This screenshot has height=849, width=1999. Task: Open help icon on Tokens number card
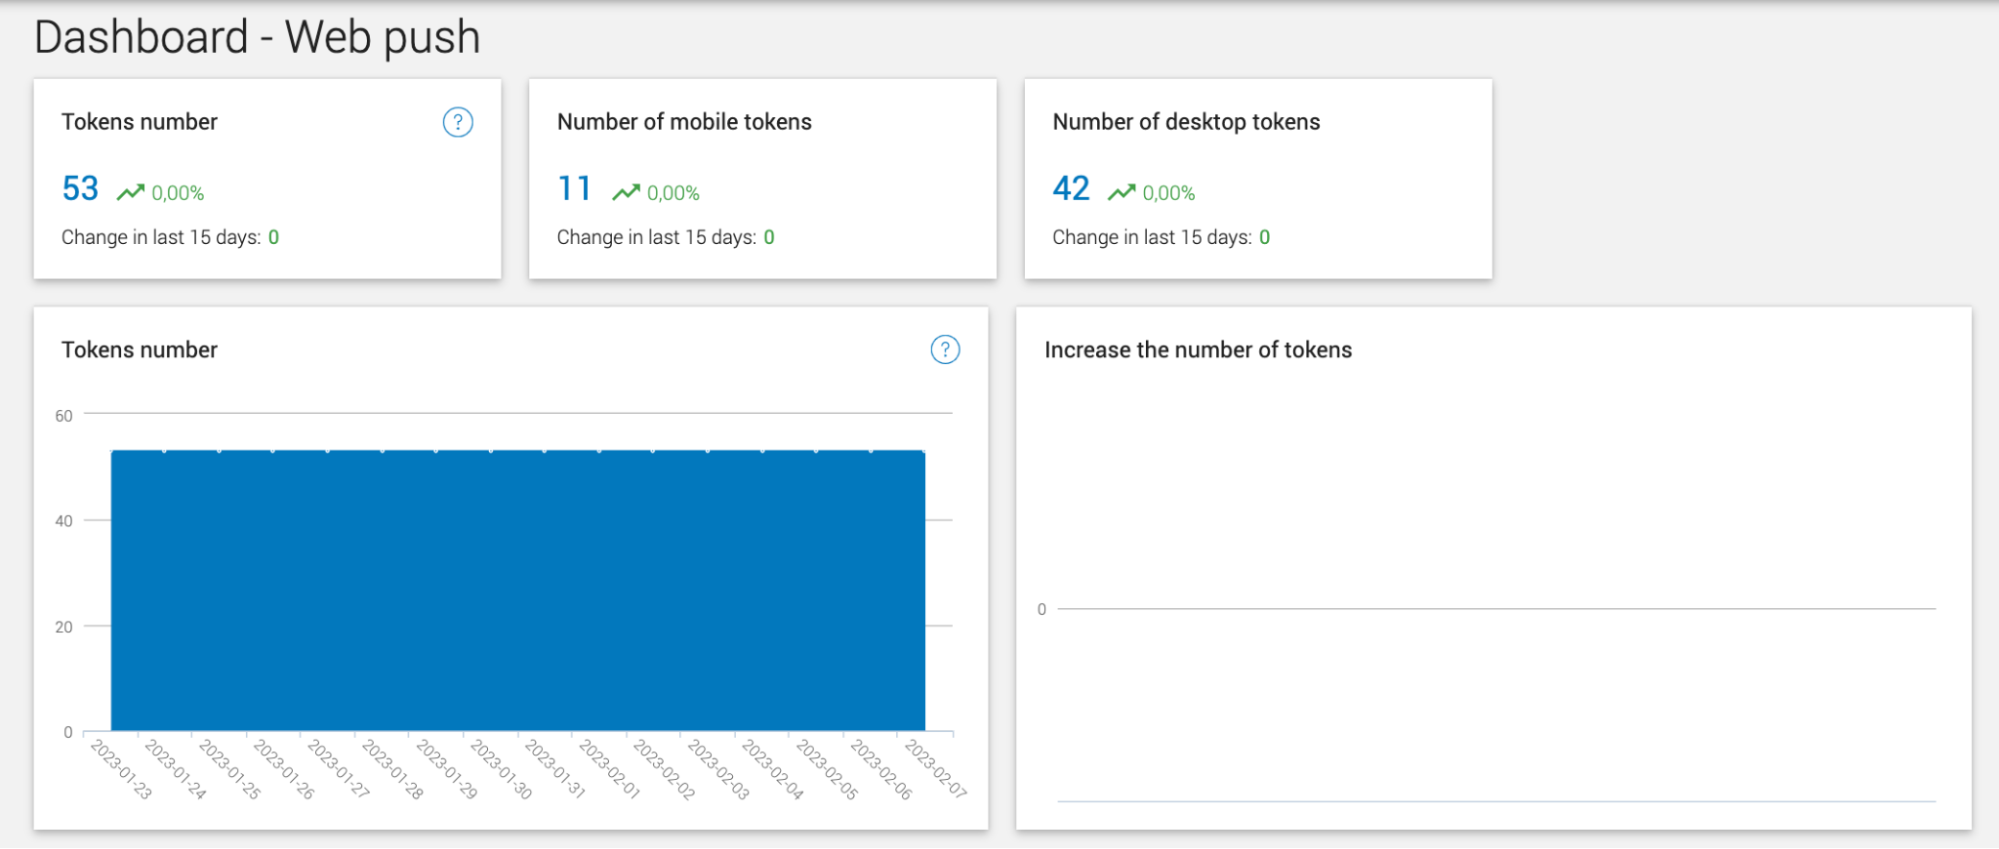(x=458, y=122)
